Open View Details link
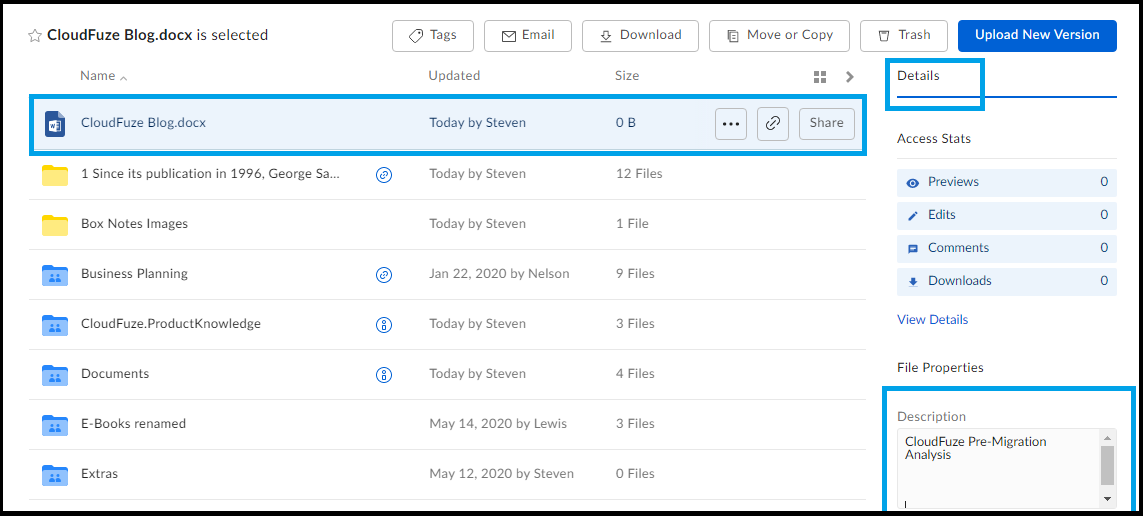Screen dimensions: 1143x516 932,319
